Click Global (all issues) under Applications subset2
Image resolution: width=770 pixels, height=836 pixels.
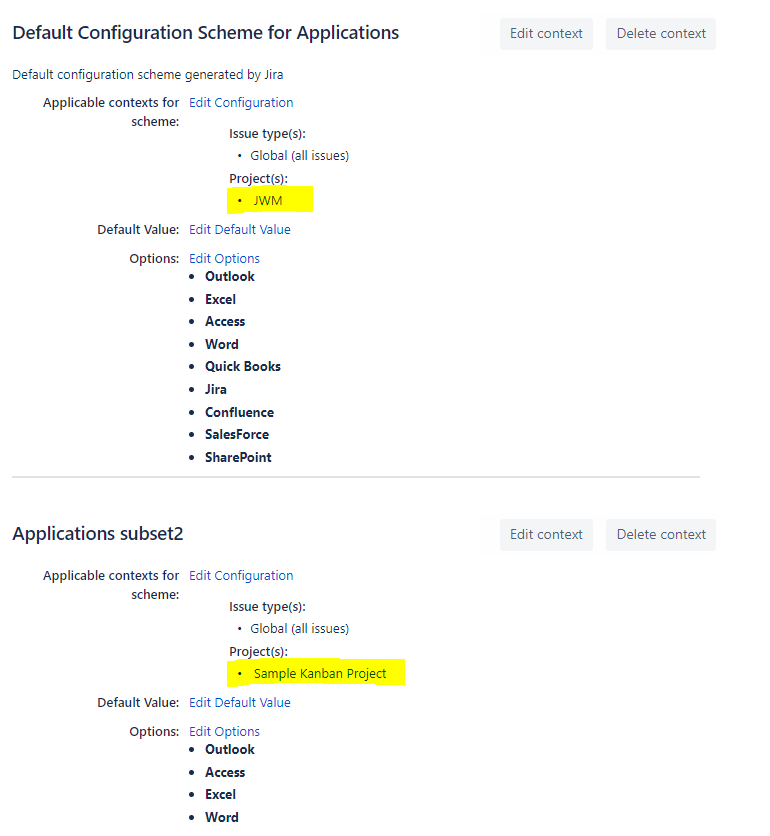click(300, 629)
